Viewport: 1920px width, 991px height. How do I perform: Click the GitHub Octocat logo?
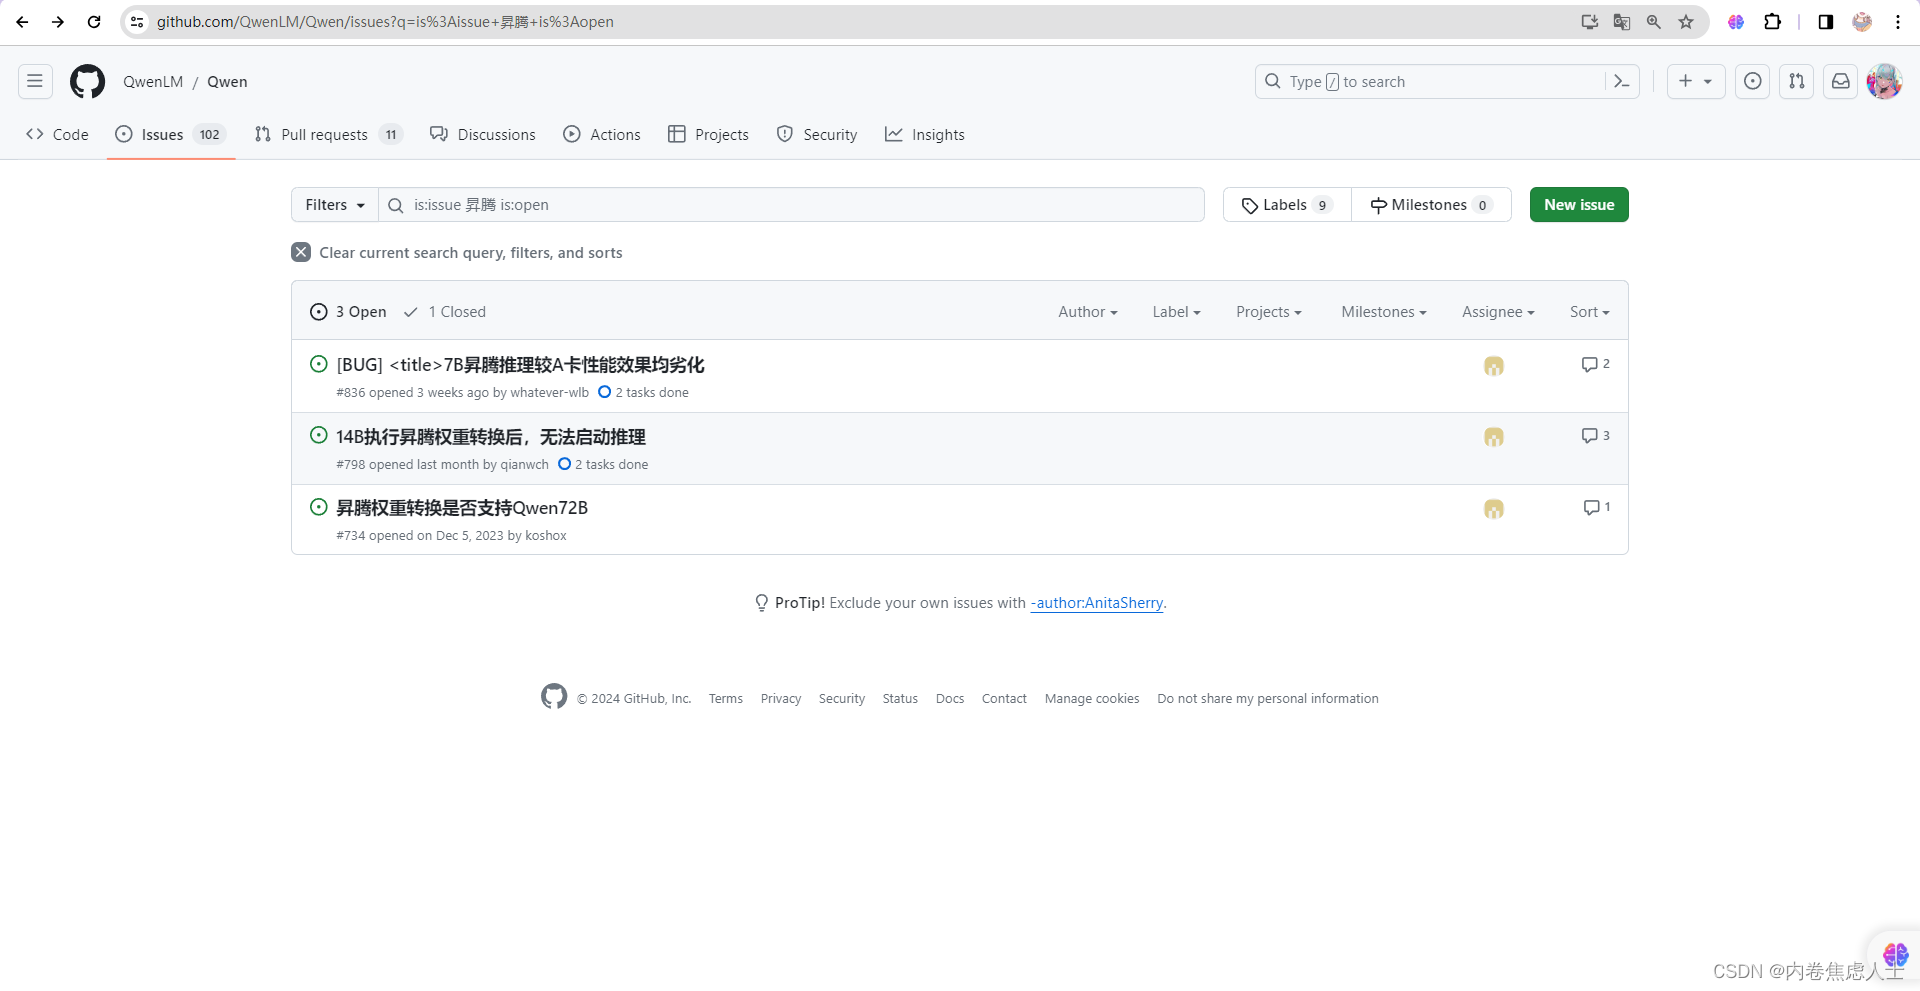pyautogui.click(x=87, y=82)
